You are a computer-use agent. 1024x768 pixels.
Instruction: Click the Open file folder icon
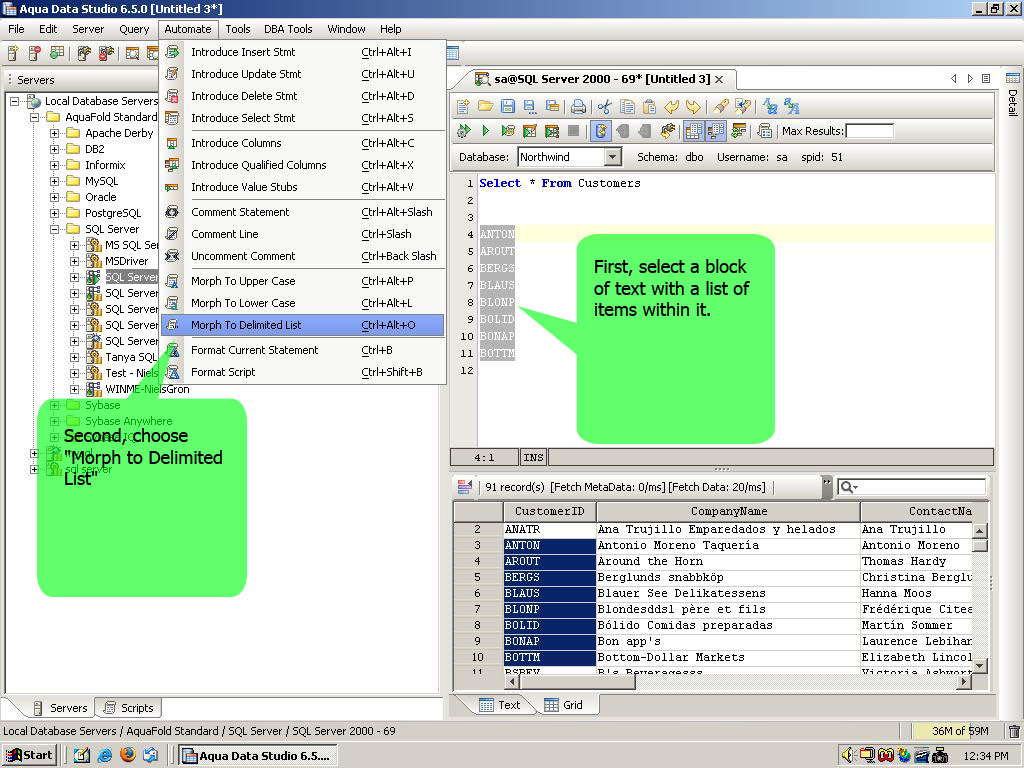(x=485, y=106)
